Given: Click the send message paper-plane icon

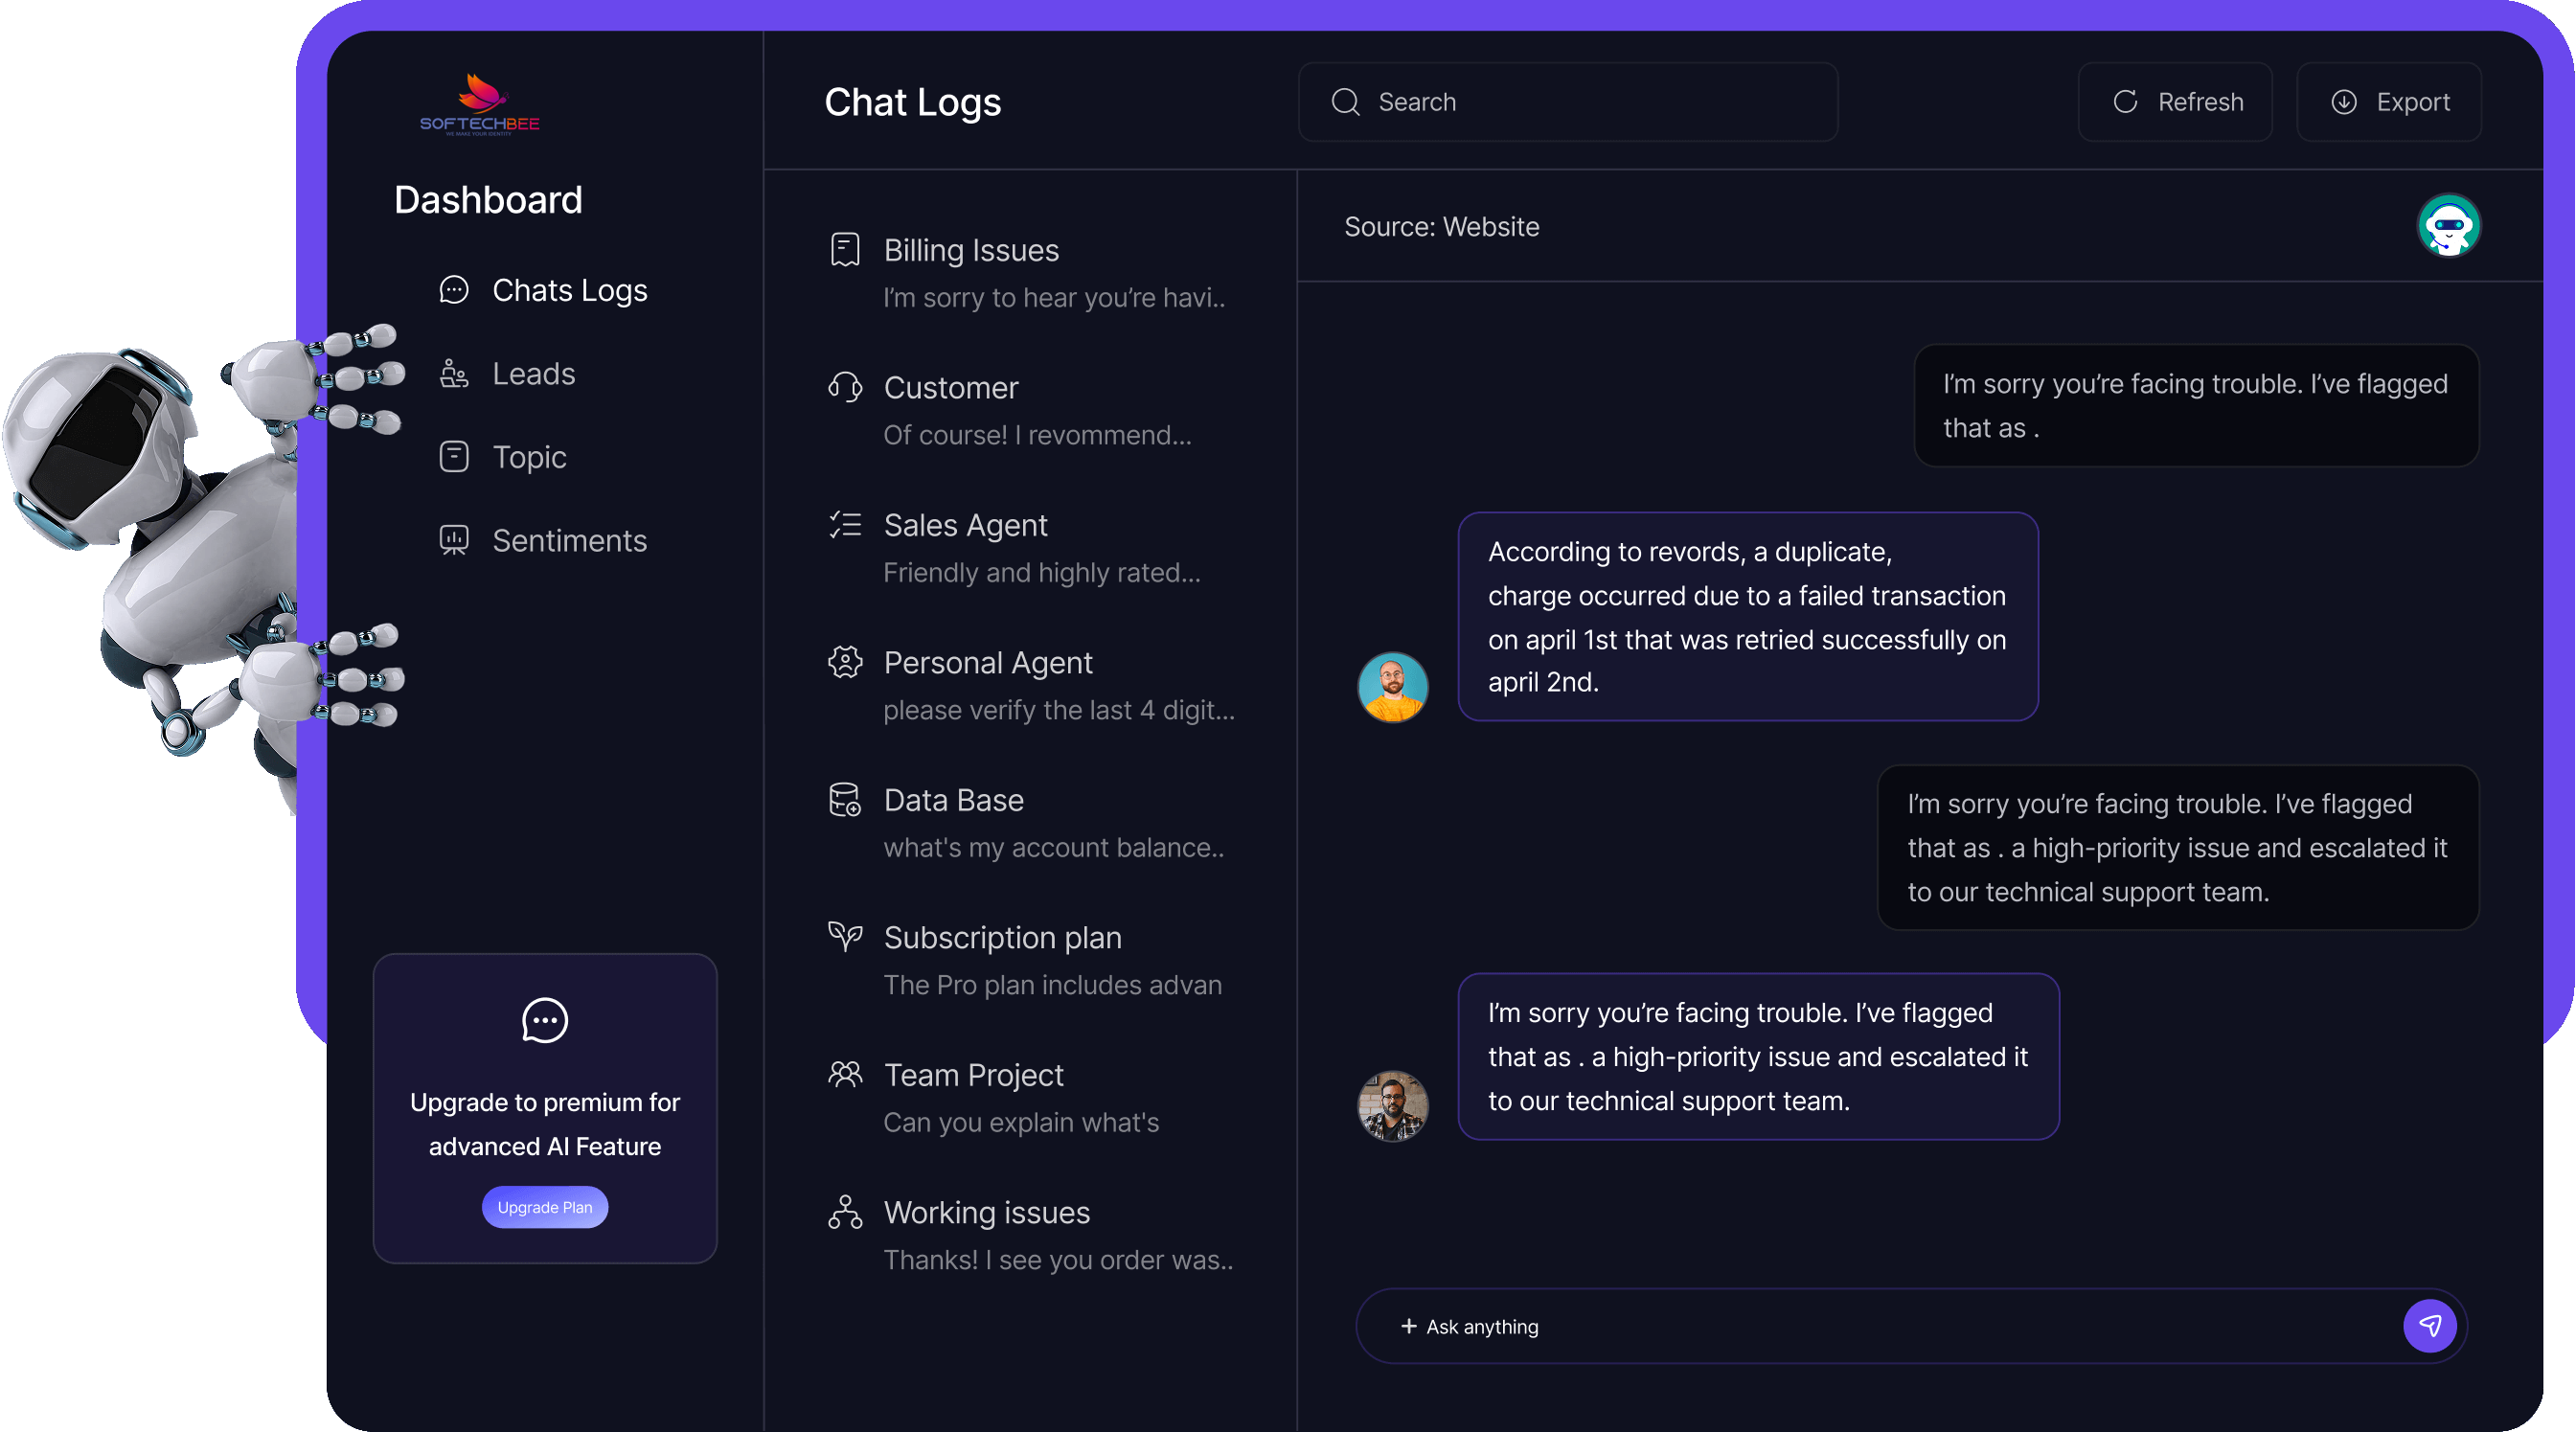Looking at the screenshot, I should click(2429, 1326).
